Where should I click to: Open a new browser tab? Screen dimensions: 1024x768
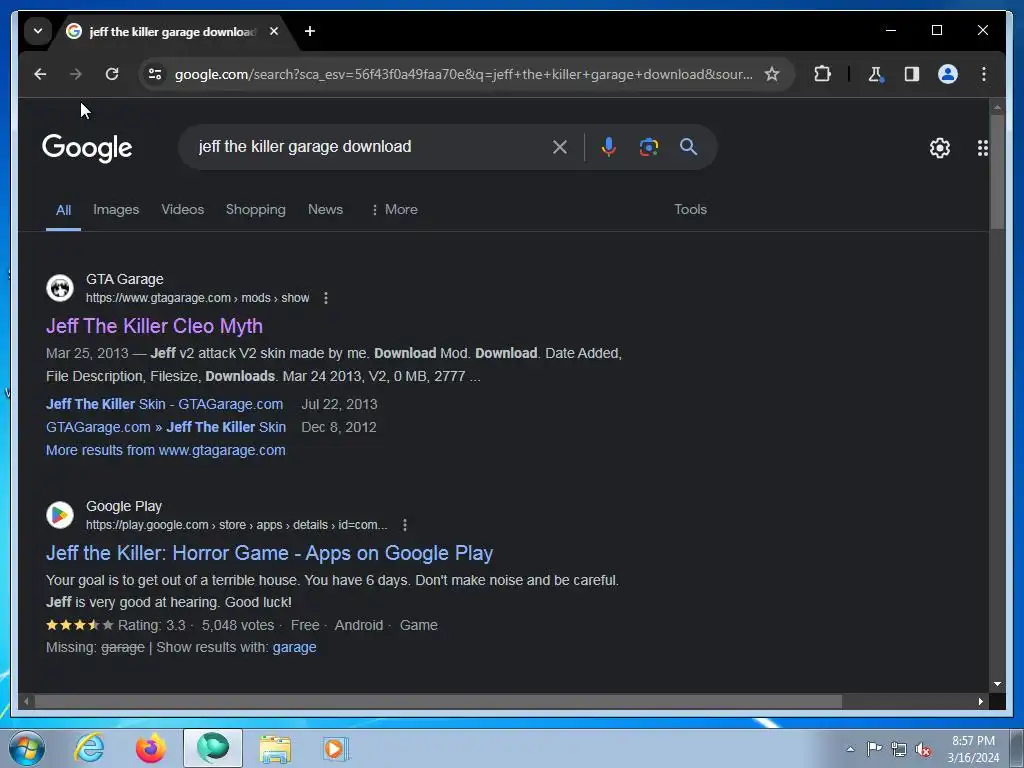point(310,31)
